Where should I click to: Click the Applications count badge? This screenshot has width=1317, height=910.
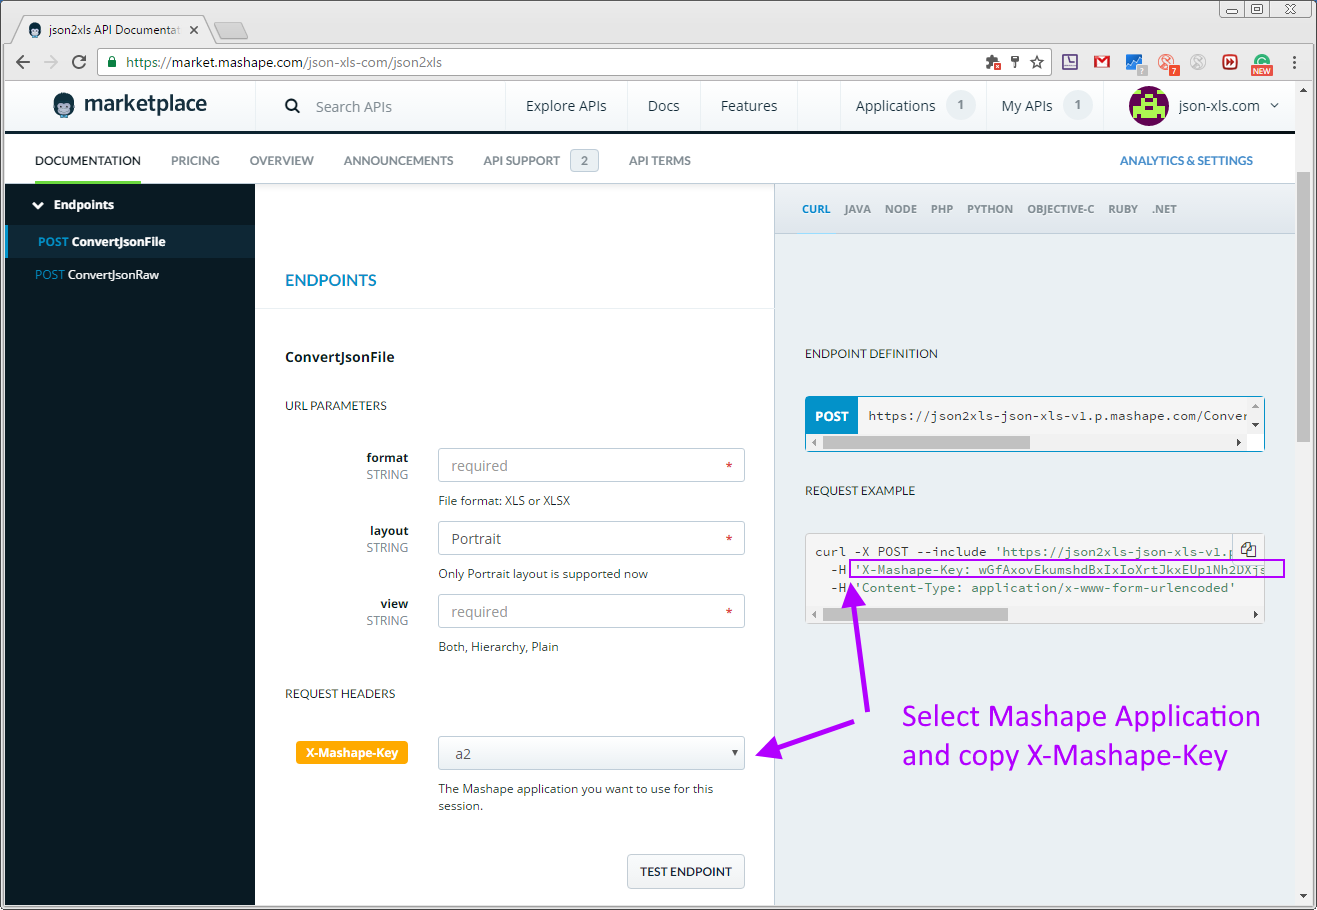[961, 105]
